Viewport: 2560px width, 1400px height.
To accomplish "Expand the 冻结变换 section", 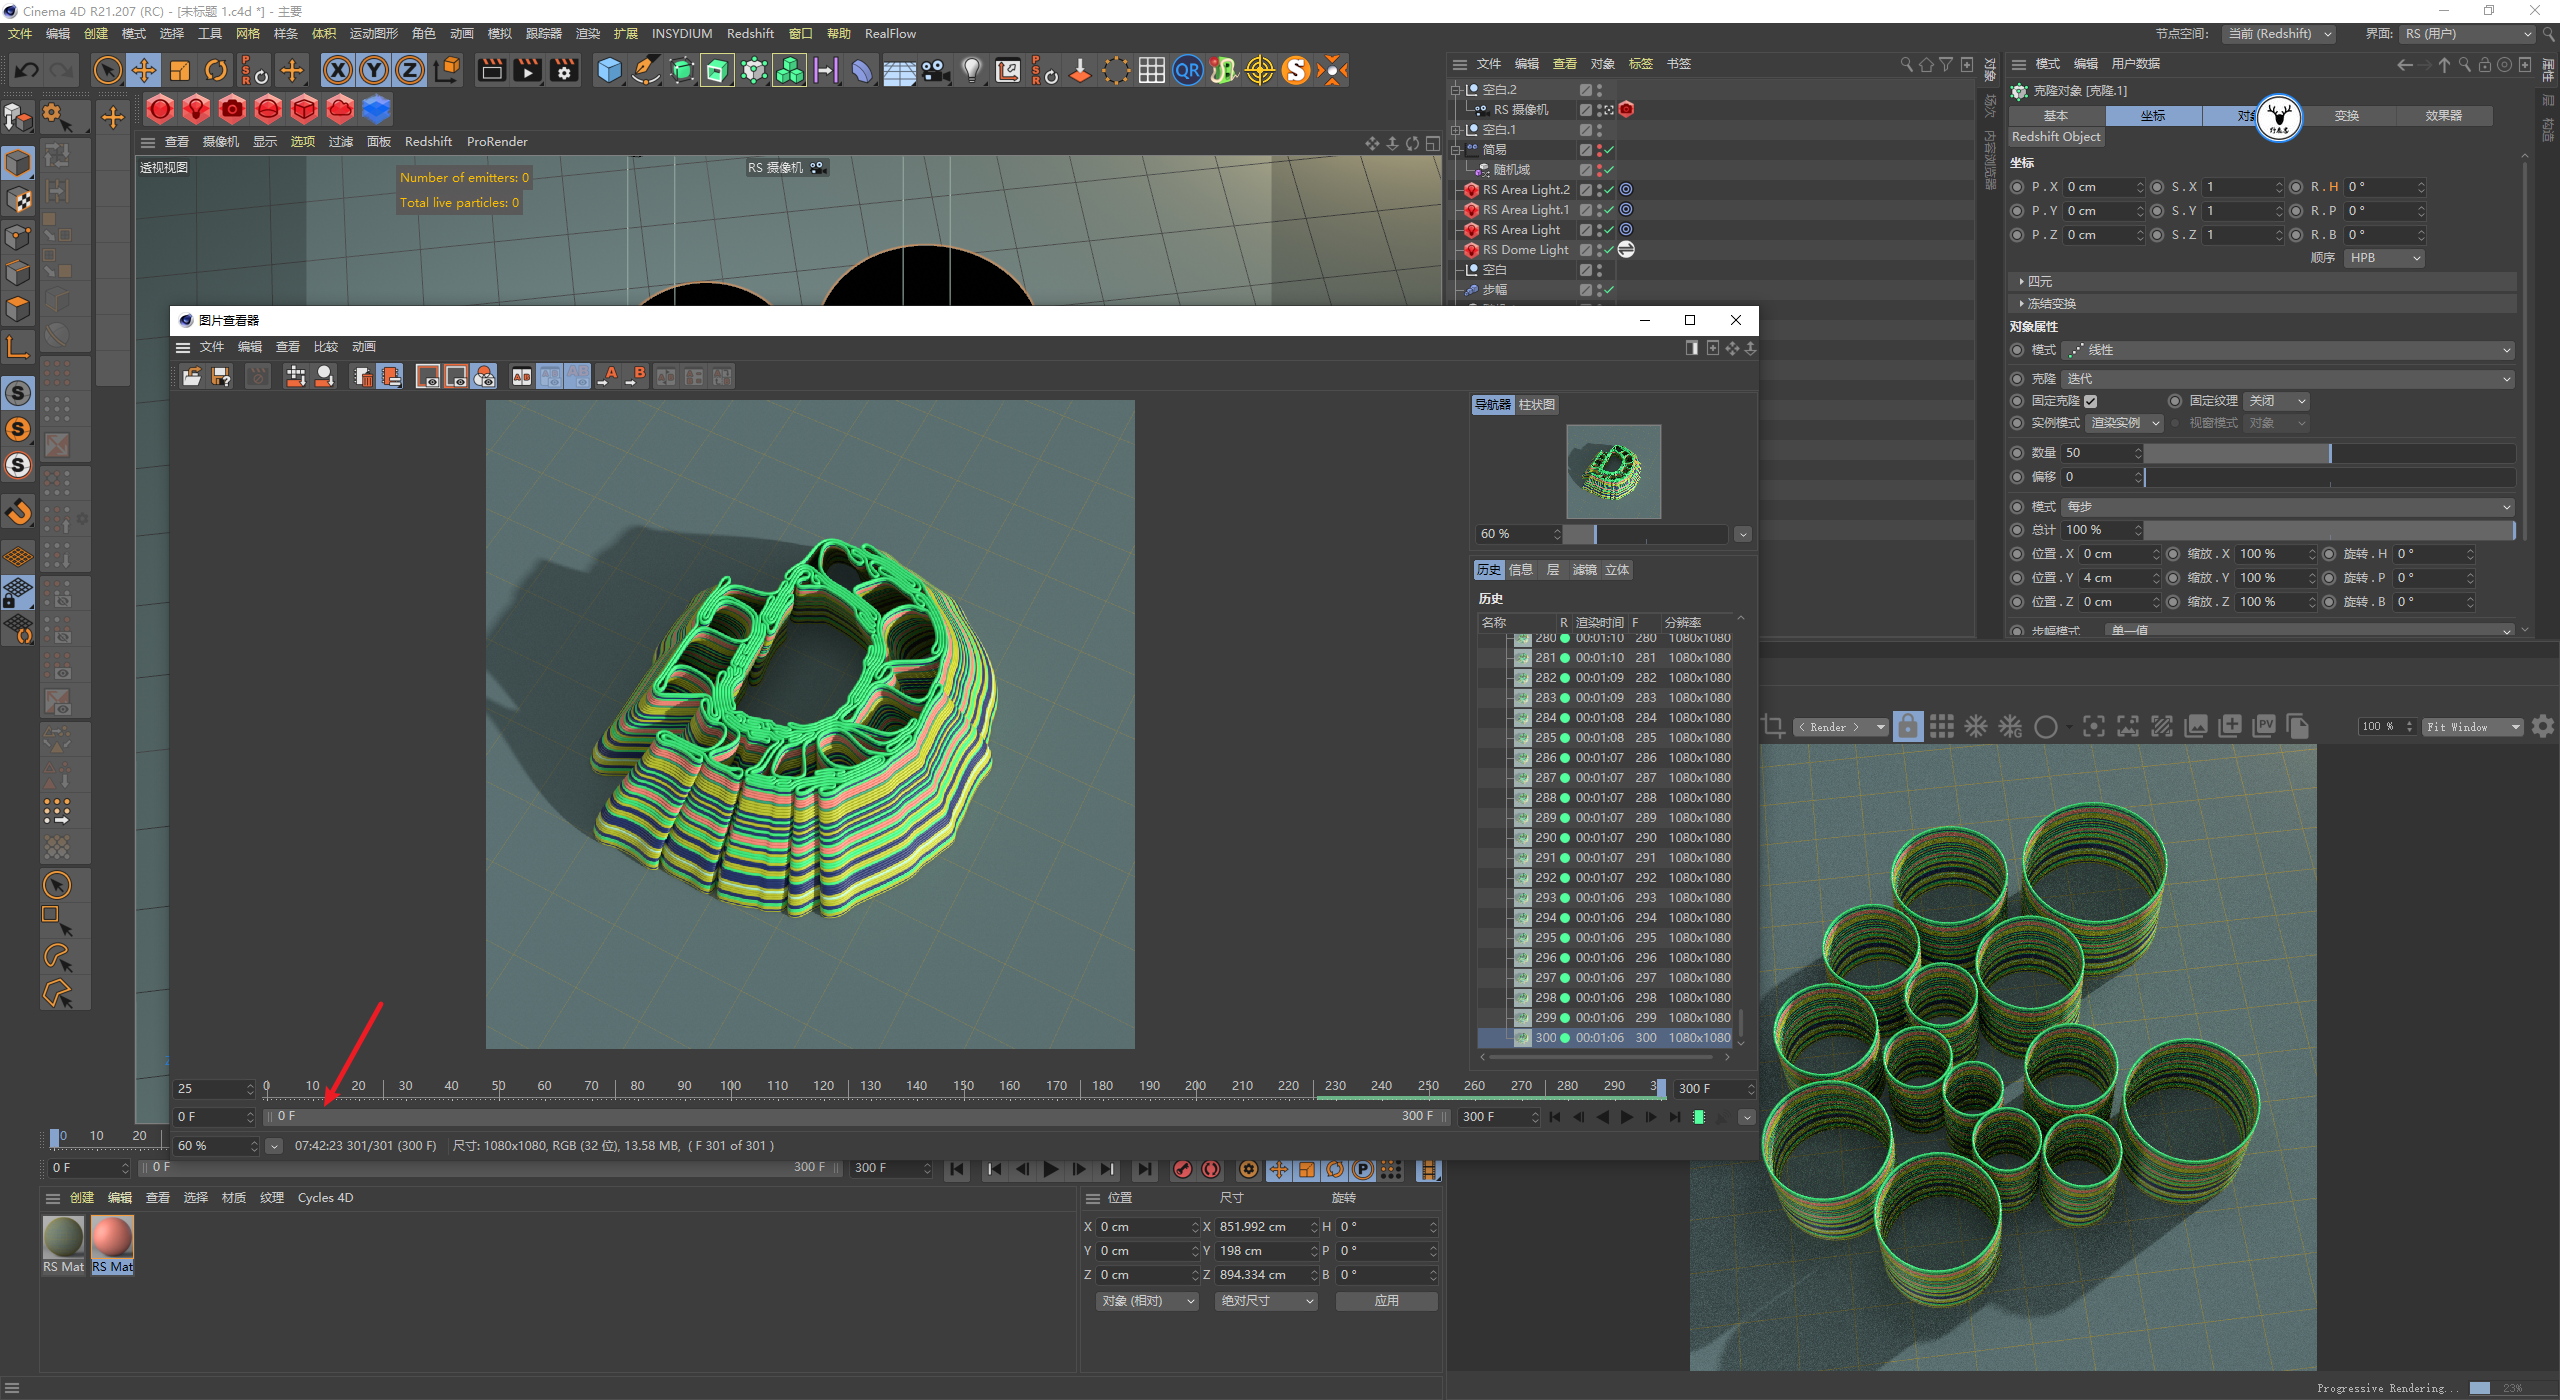I will (2050, 303).
